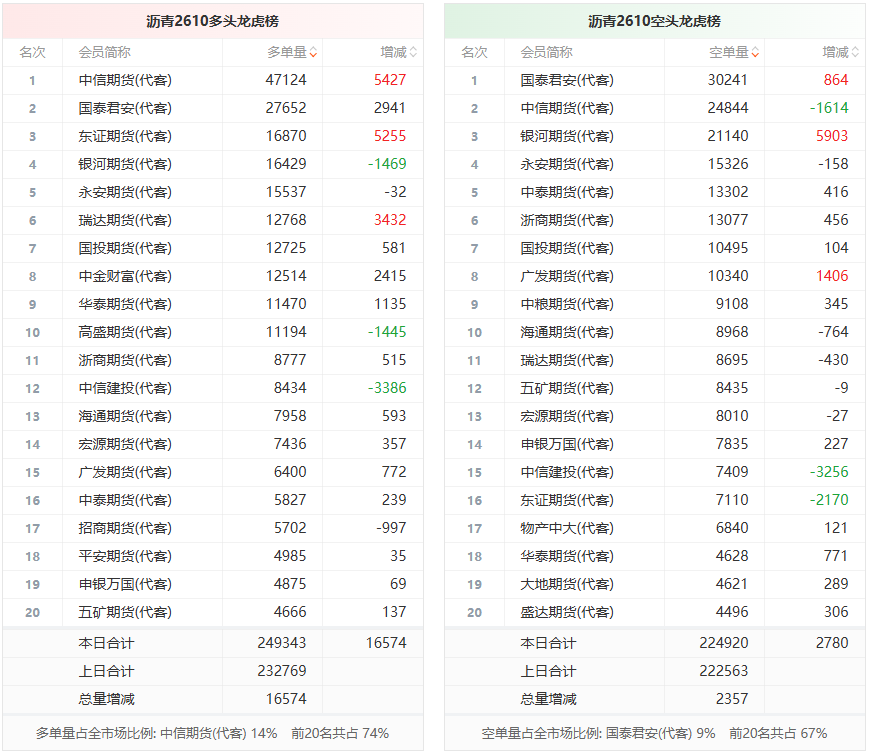Select 高盛期货(代客) in long rankings
Viewport: 869px width, 754px height.
[x=125, y=332]
